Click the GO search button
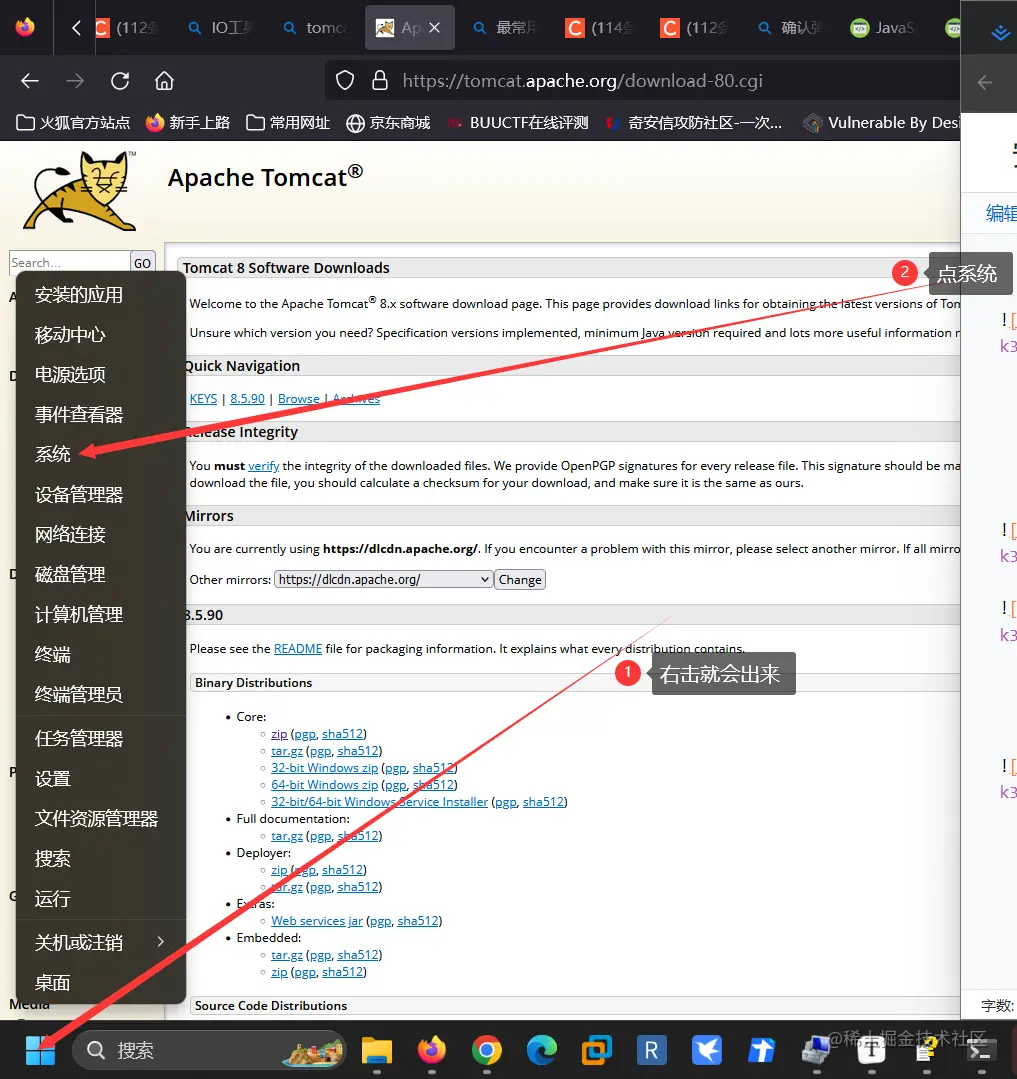 tap(142, 263)
